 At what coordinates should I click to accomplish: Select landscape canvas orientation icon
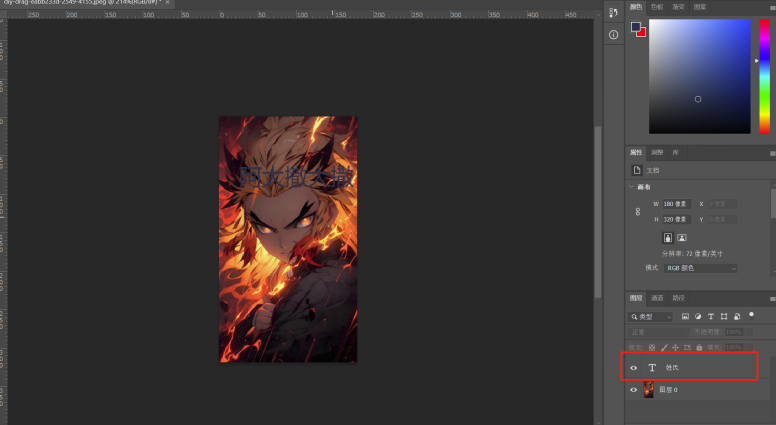682,238
